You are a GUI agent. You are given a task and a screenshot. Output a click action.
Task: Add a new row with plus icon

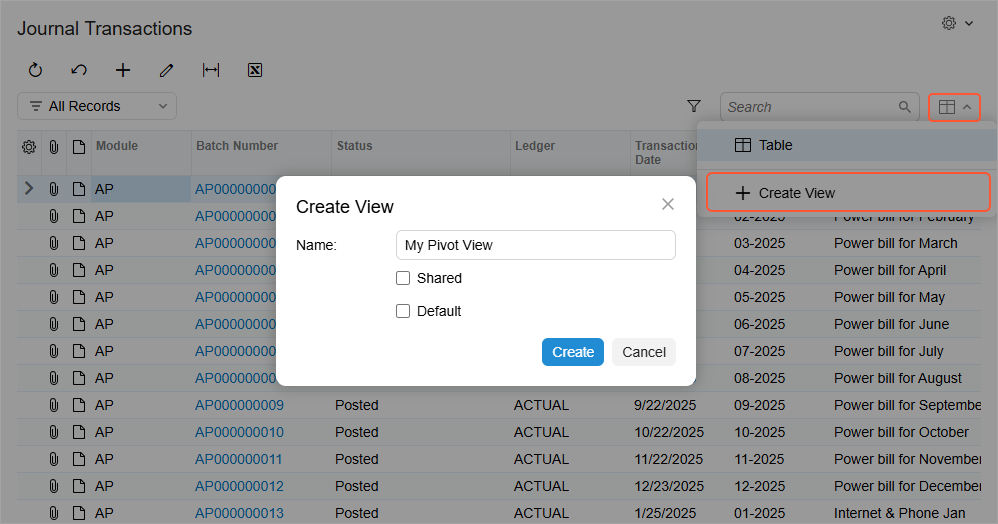123,70
